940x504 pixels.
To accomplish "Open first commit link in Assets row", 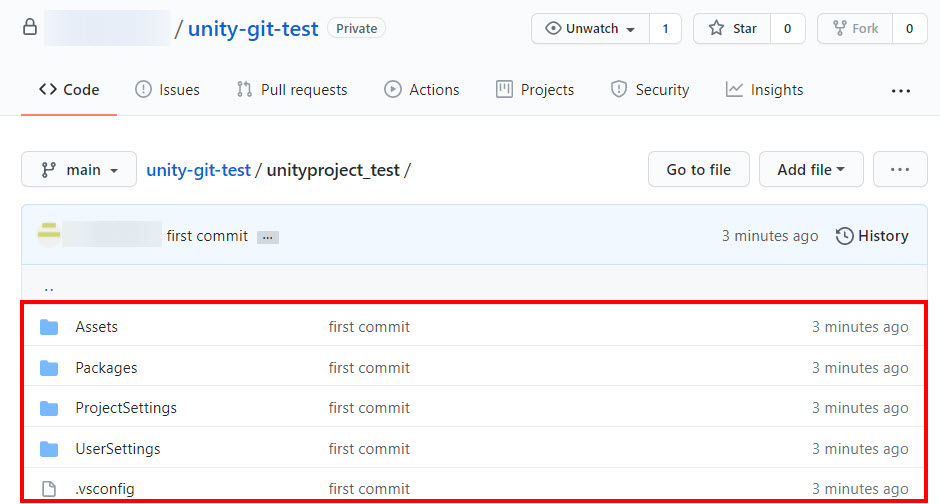I will click(x=369, y=327).
